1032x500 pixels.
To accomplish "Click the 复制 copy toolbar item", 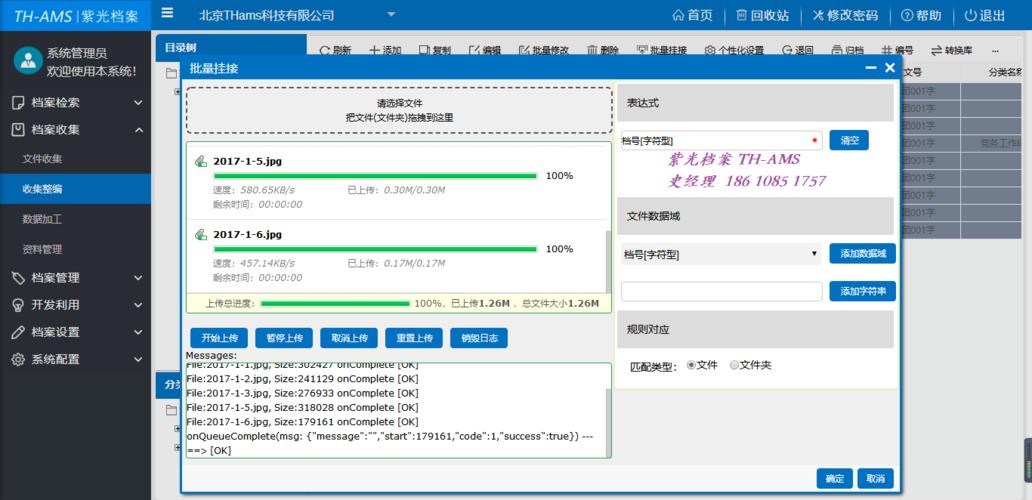I will pyautogui.click(x=435, y=51).
